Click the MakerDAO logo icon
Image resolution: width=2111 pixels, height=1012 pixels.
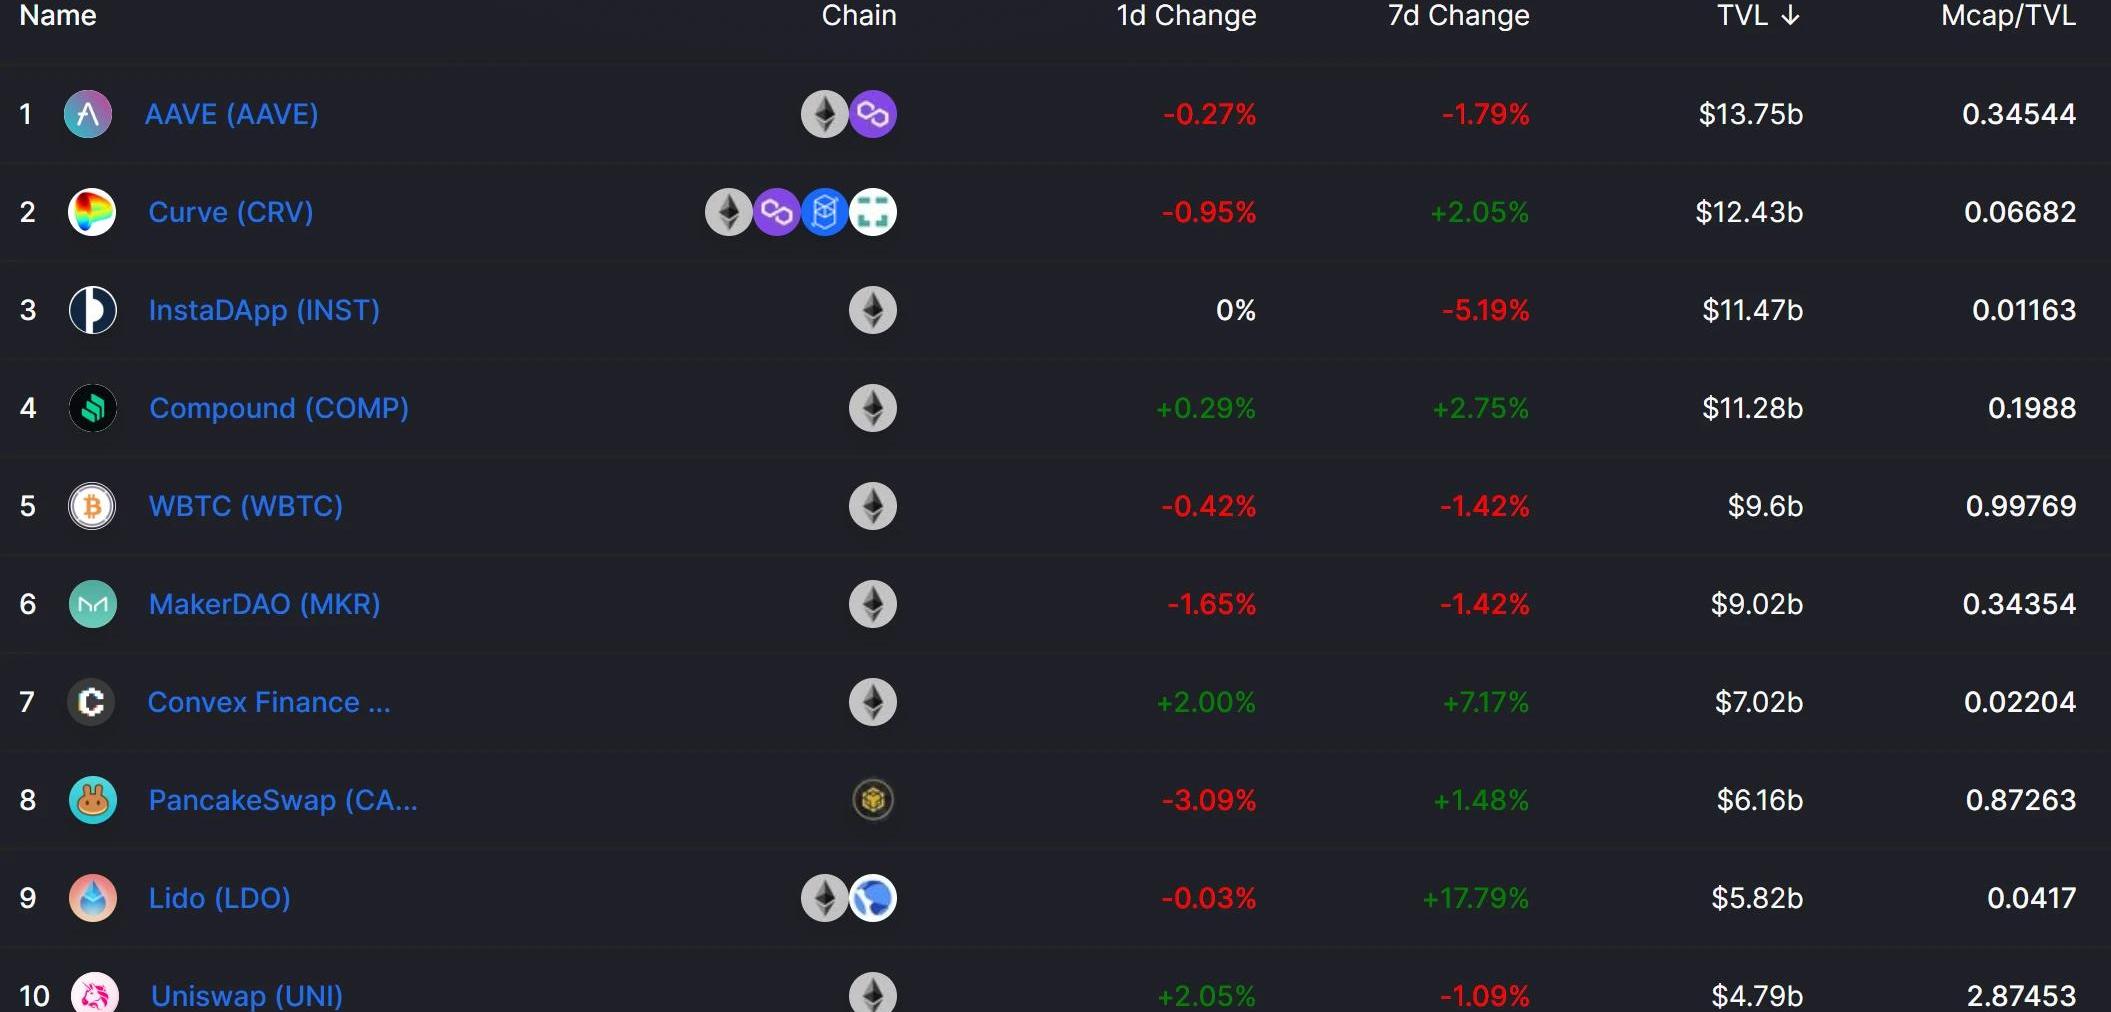point(93,604)
